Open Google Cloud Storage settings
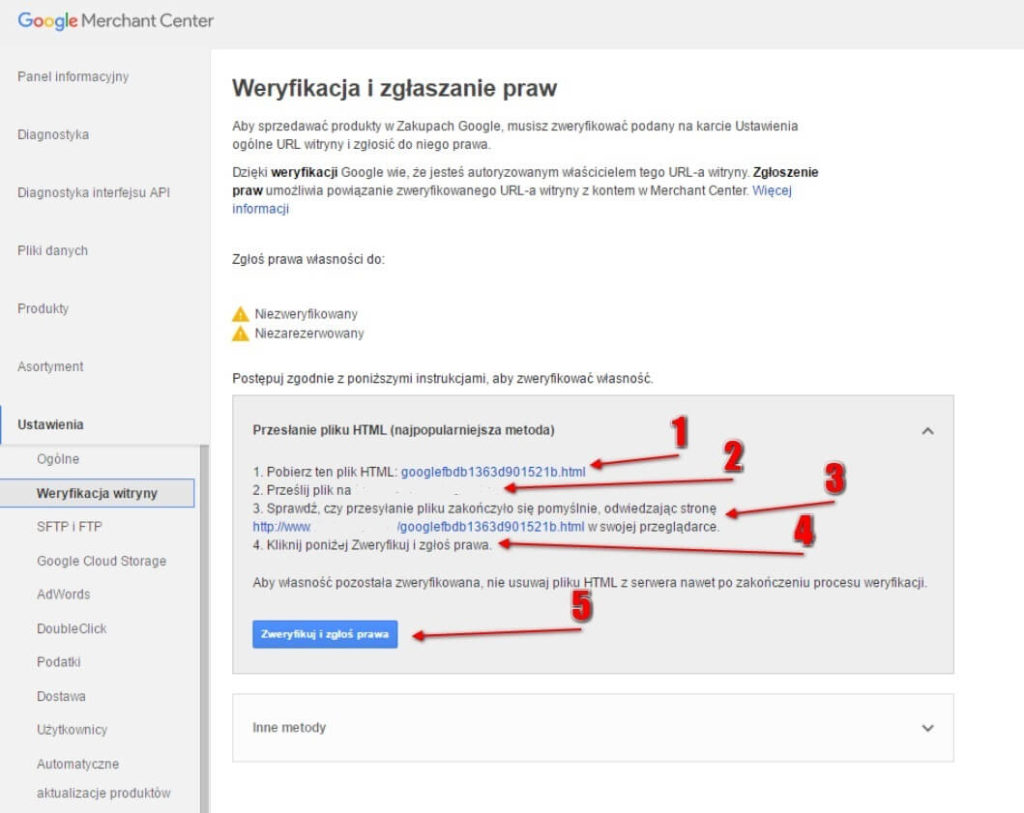The height and width of the screenshot is (813, 1024). (x=101, y=561)
